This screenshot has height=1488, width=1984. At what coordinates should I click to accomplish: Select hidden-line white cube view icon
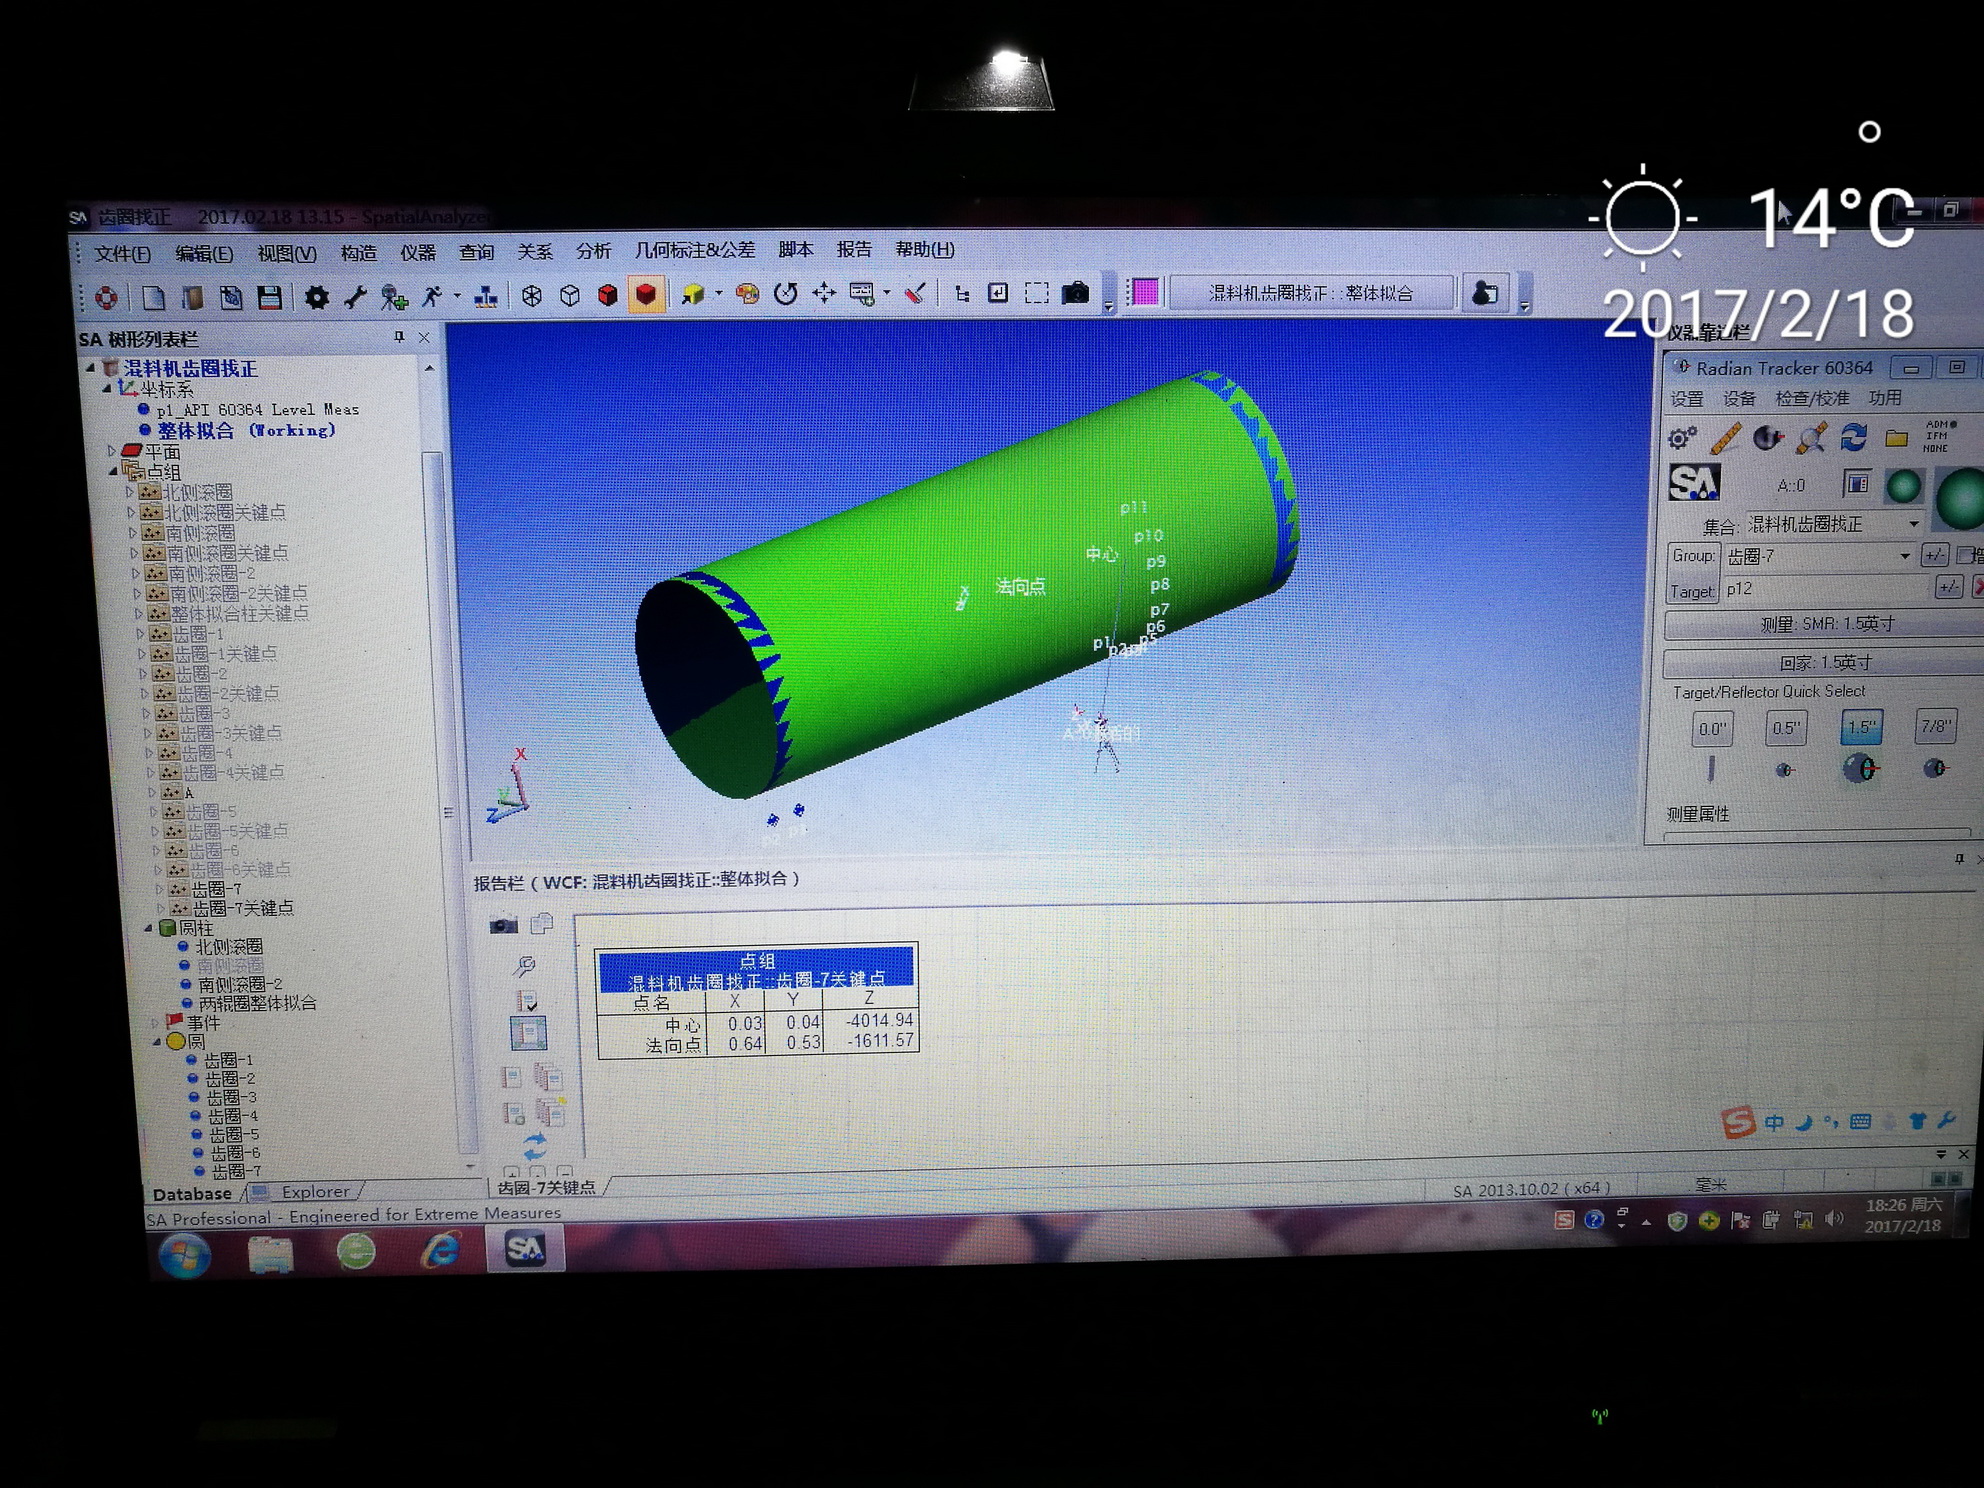[x=569, y=295]
